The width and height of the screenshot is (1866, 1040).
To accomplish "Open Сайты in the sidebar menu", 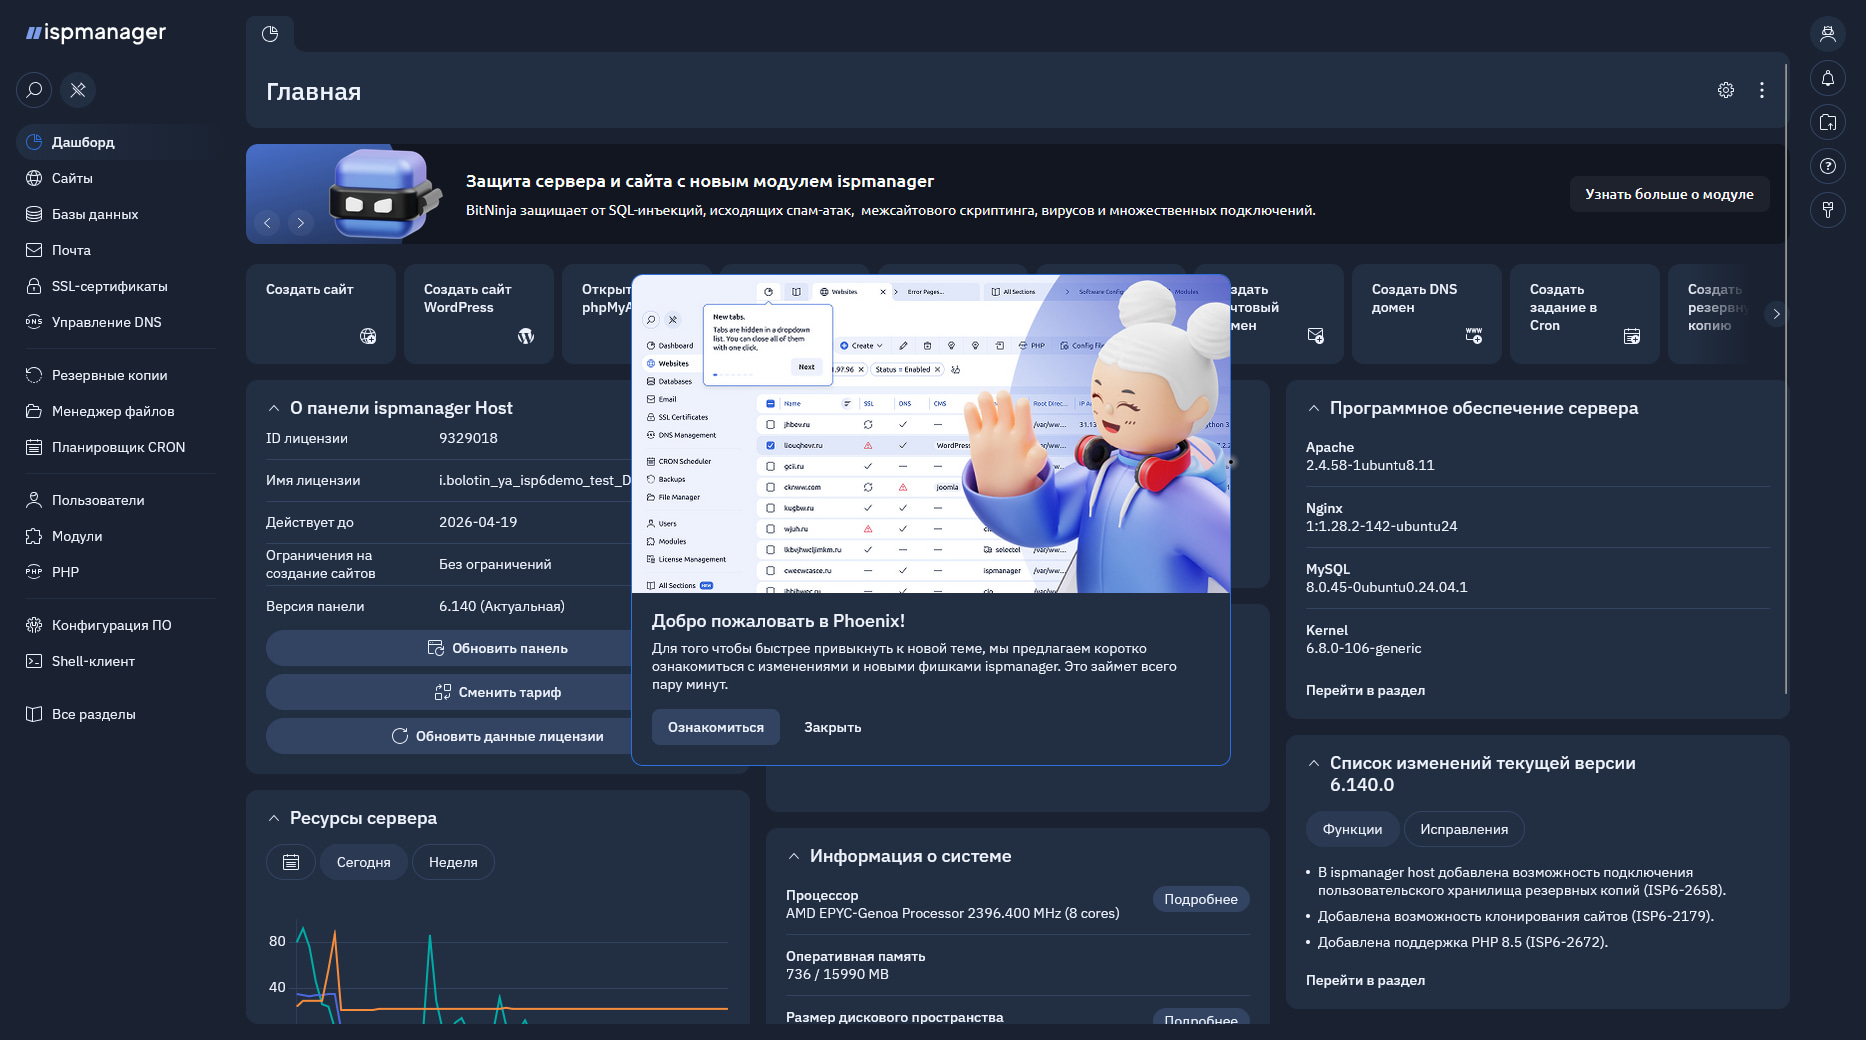I will coord(72,178).
